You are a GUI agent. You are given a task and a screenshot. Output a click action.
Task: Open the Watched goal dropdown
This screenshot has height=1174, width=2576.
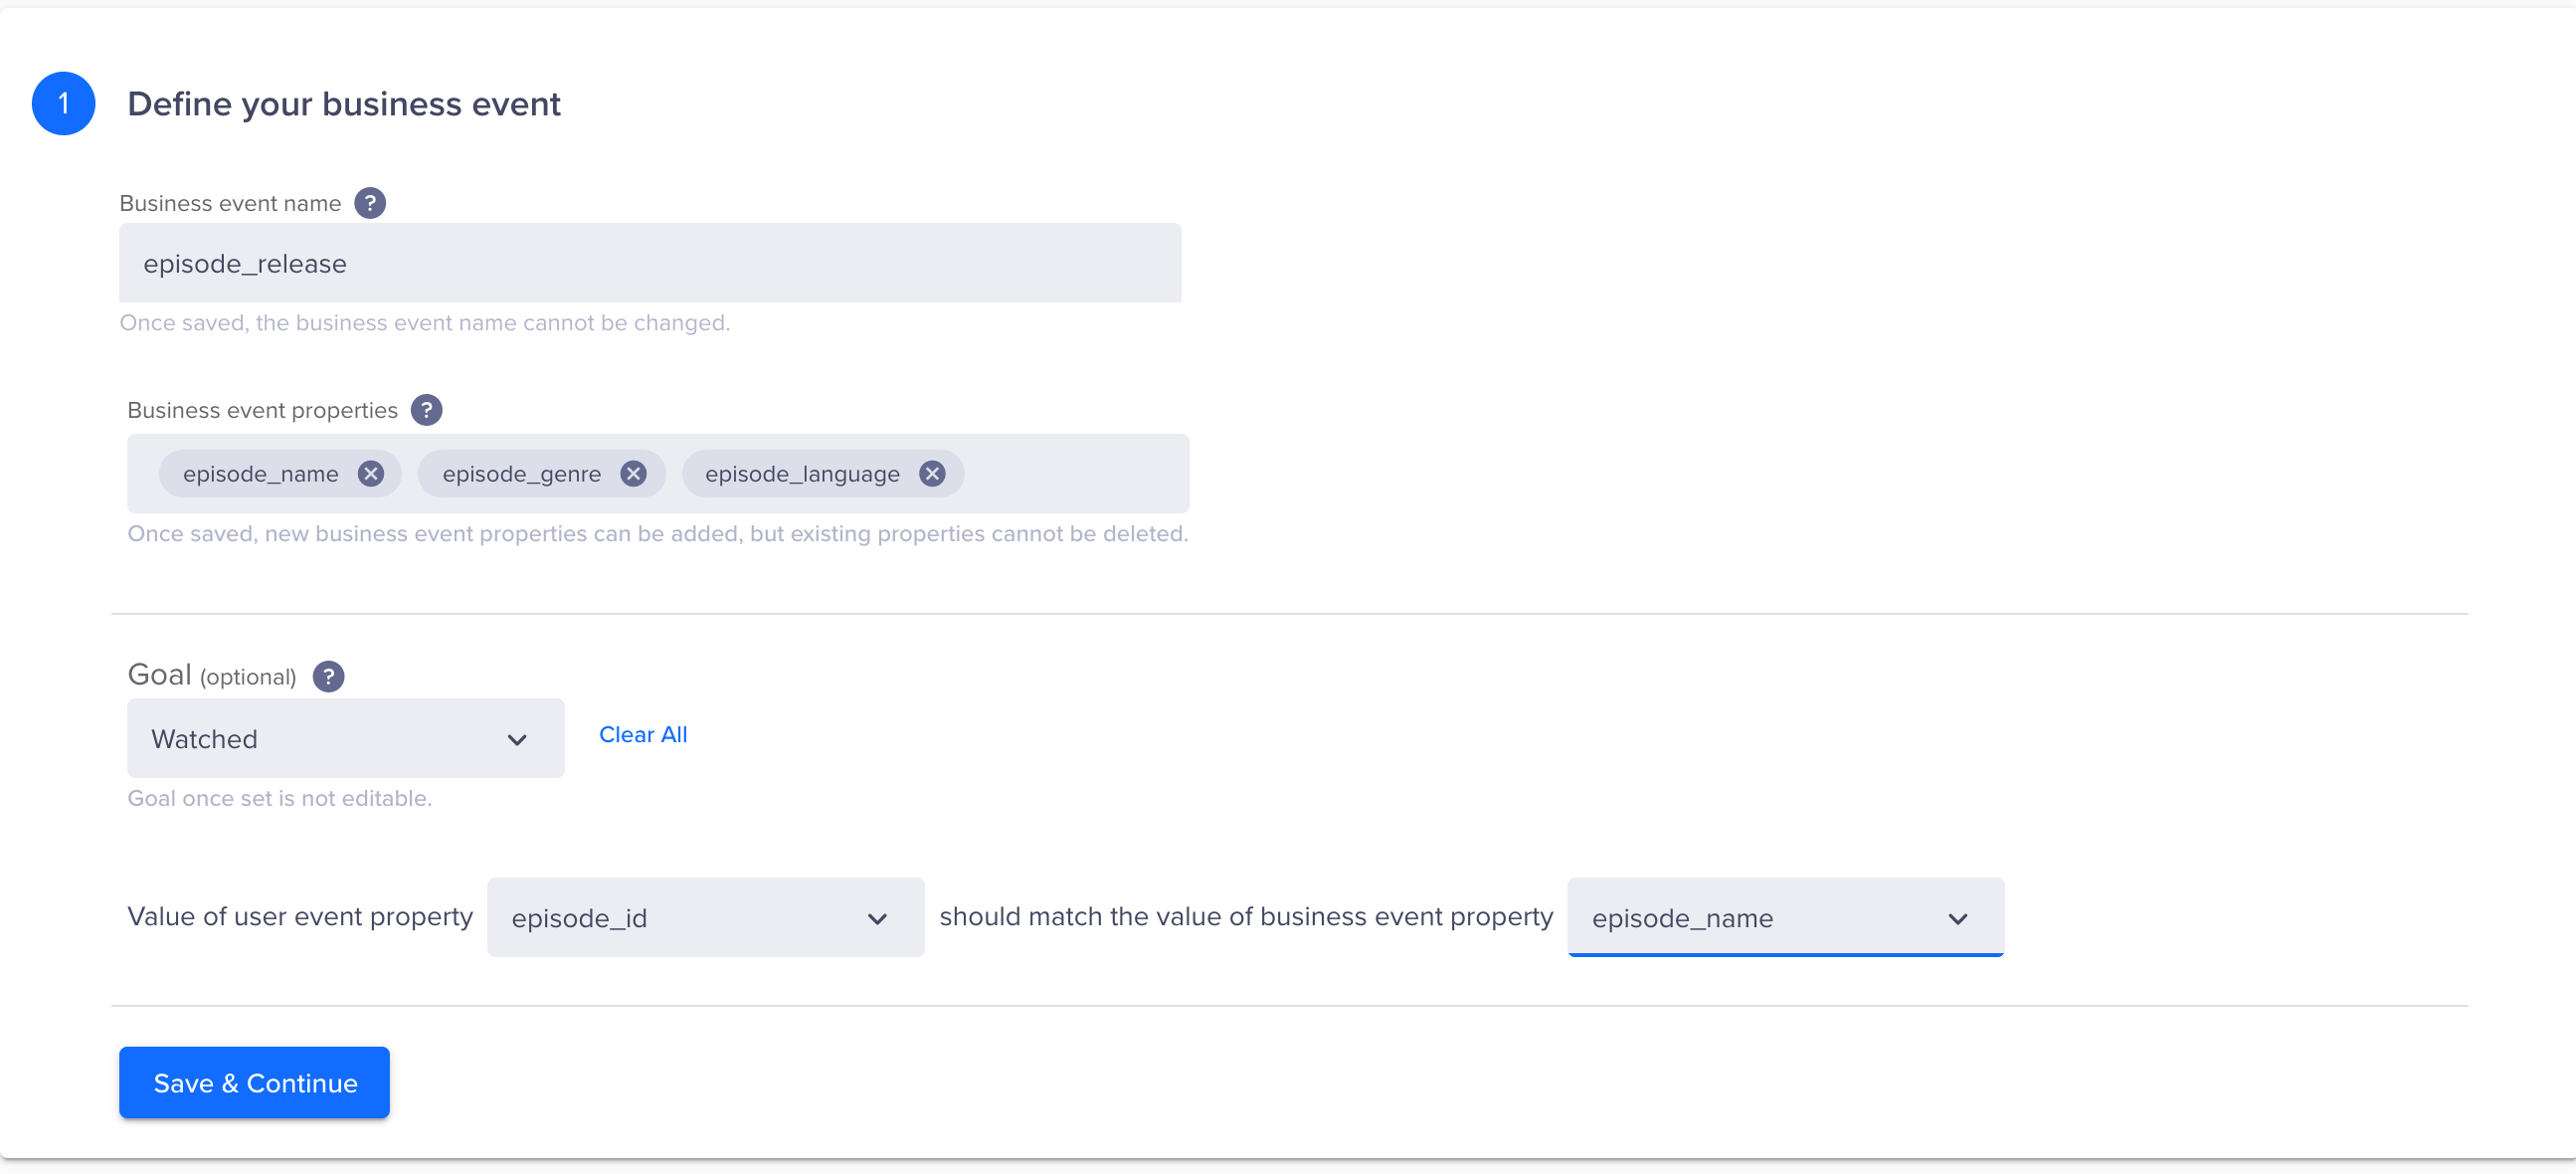point(345,738)
